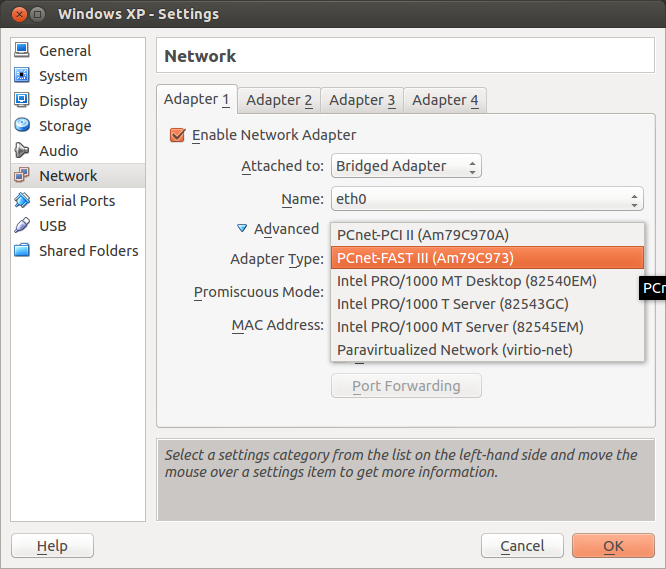Viewport: 666px width, 569px height.
Task: Open Audio settings via speaker icon
Action: click(x=22, y=151)
